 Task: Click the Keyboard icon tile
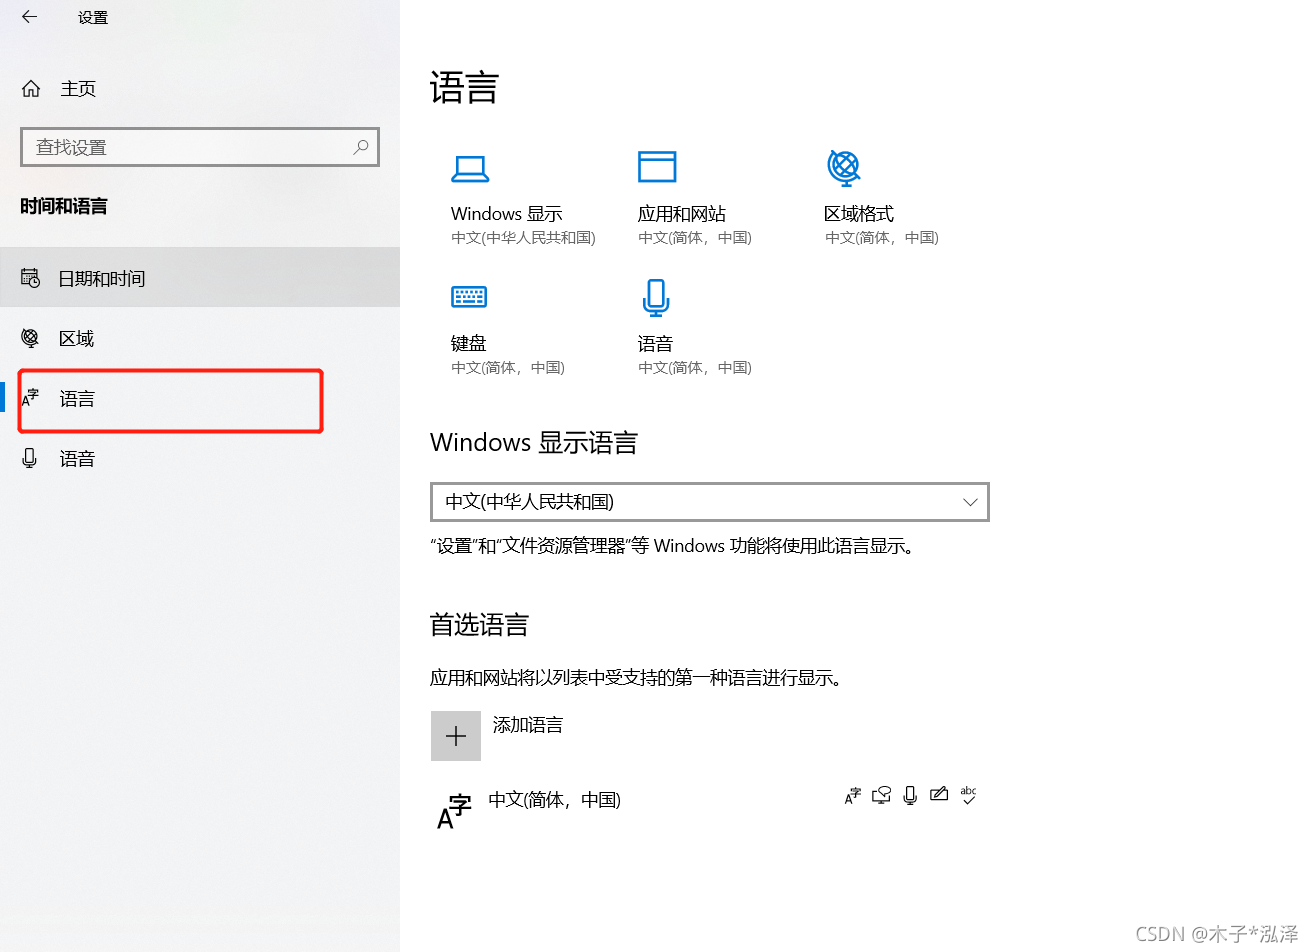[x=468, y=297]
